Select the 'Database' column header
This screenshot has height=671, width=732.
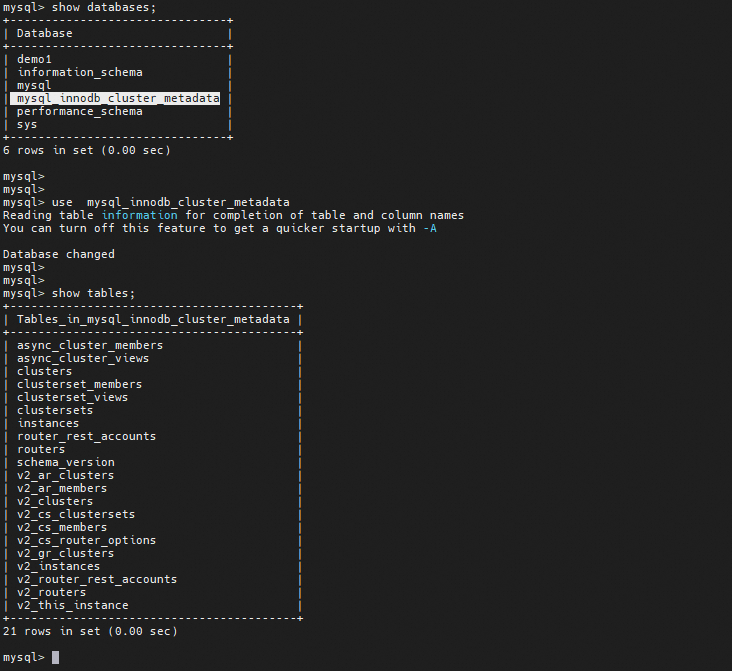pyautogui.click(x=45, y=34)
